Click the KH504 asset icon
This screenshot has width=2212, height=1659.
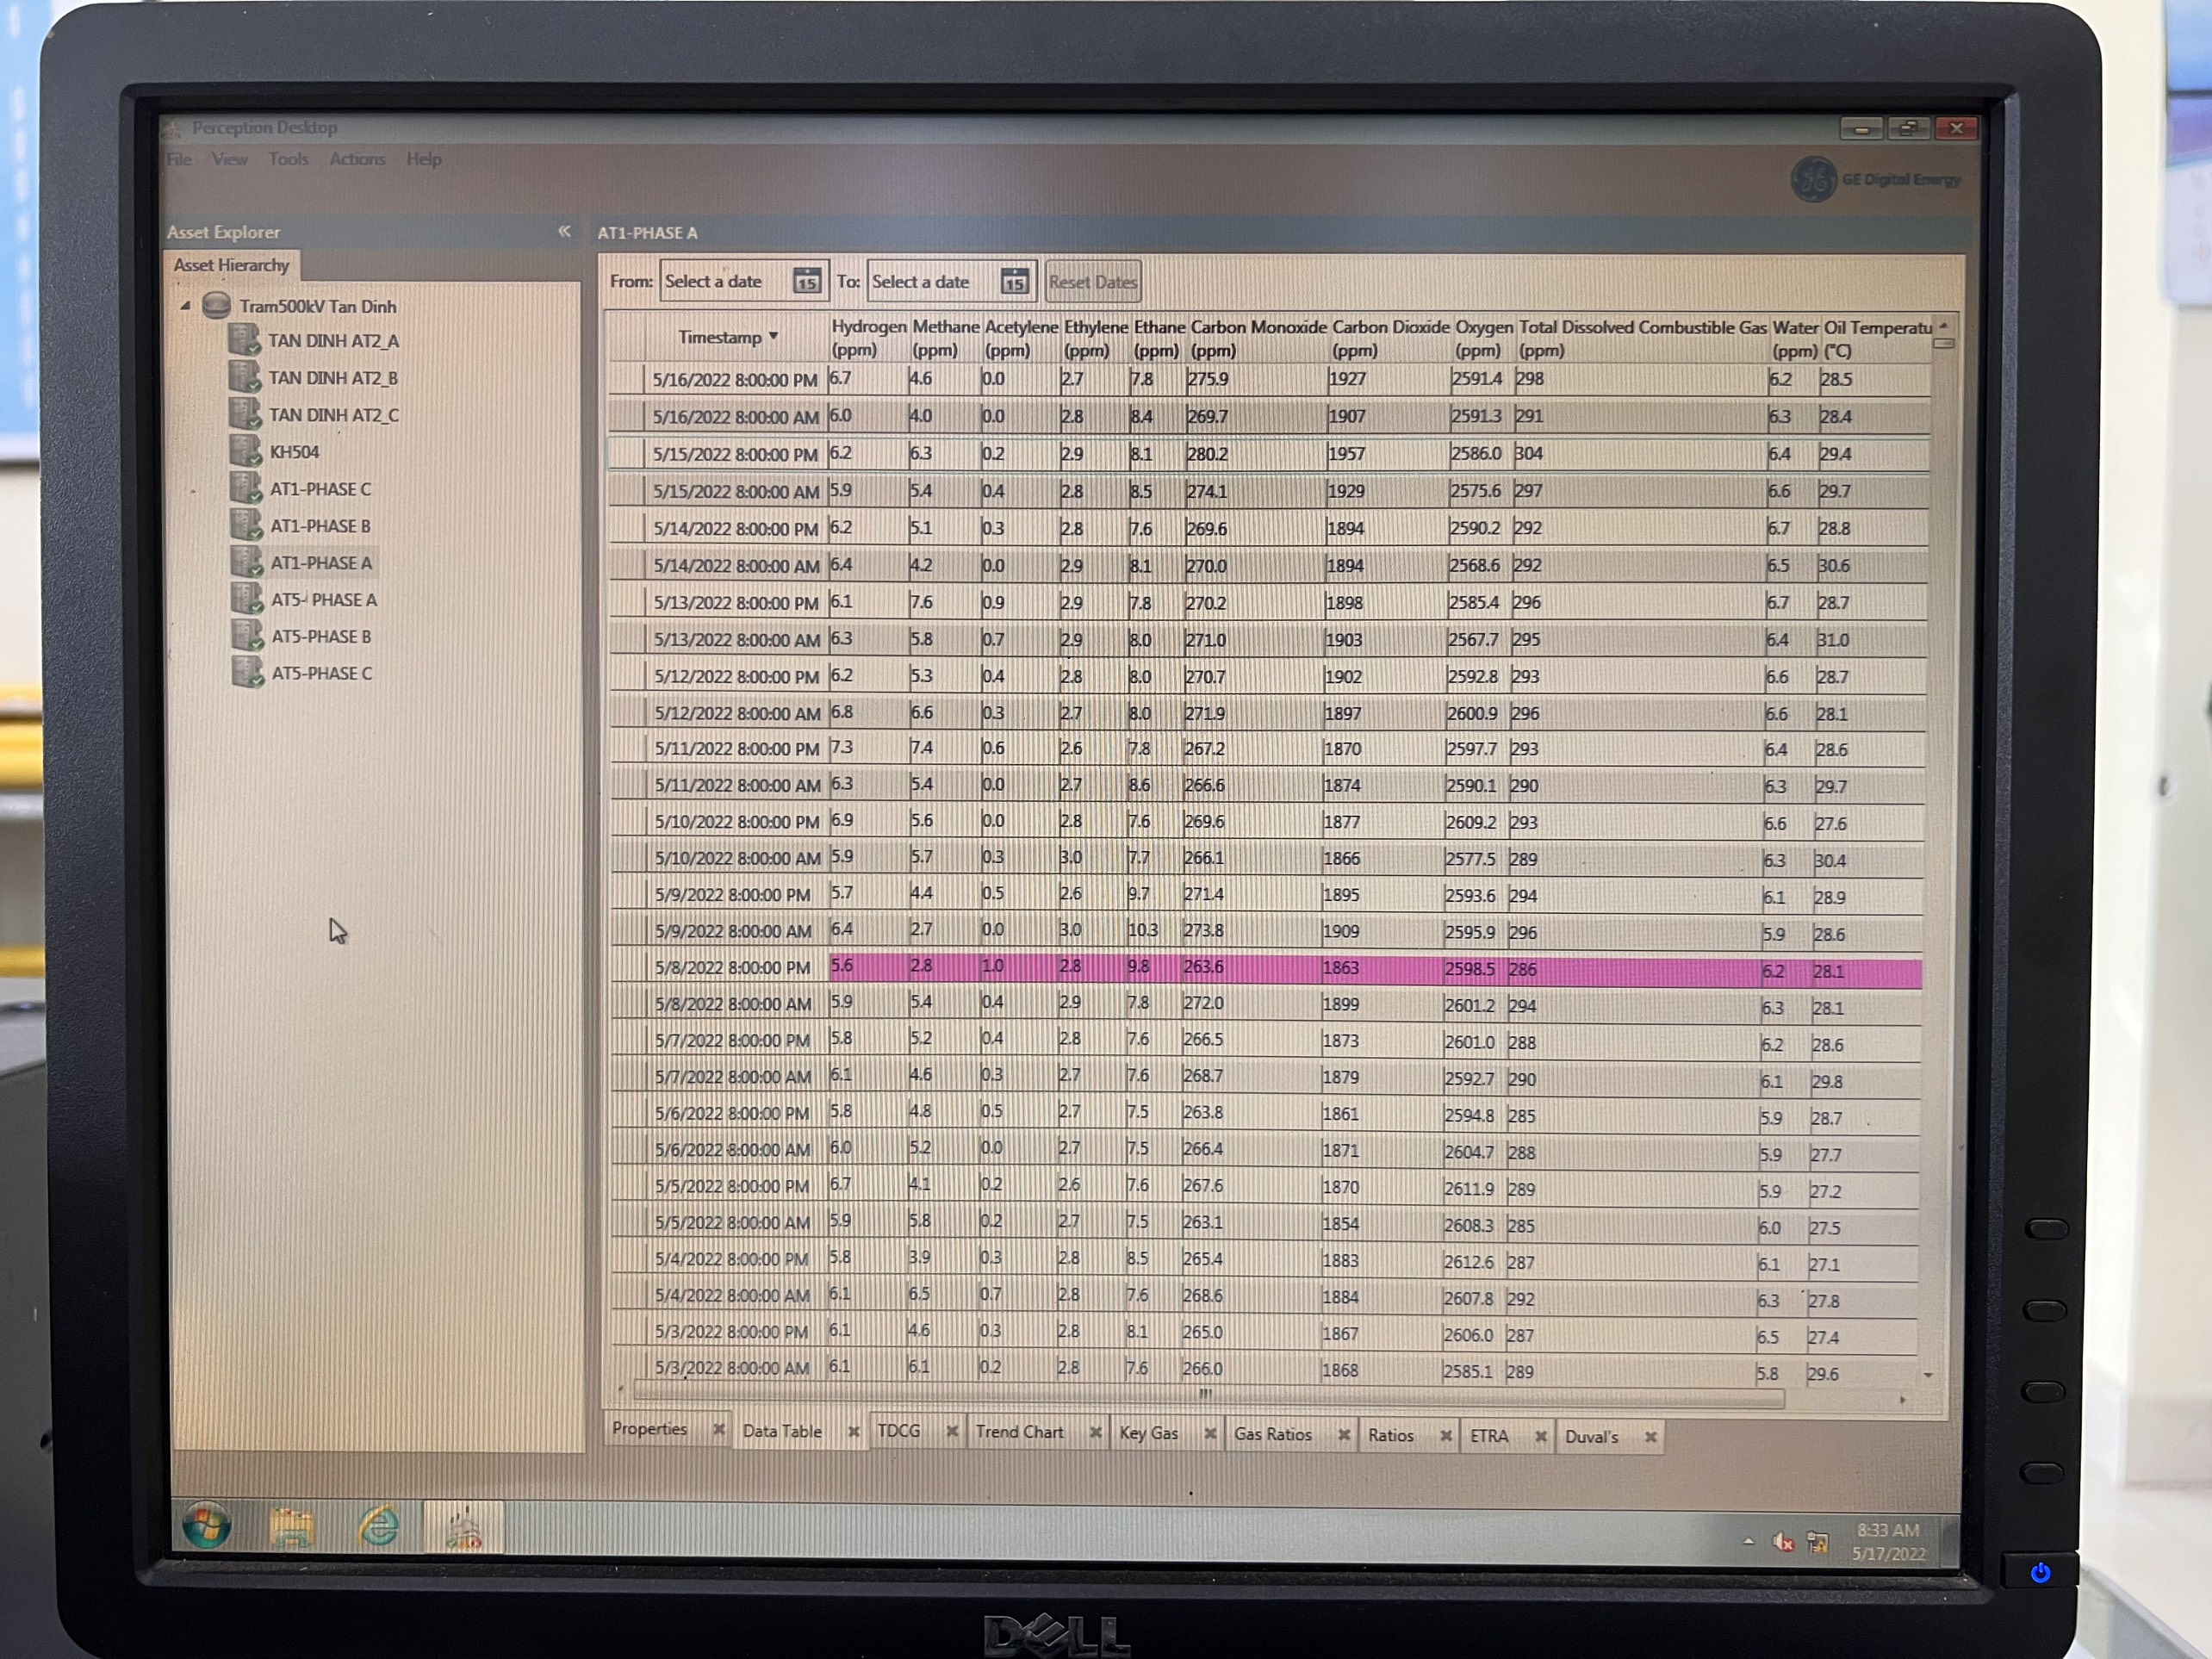(x=246, y=451)
